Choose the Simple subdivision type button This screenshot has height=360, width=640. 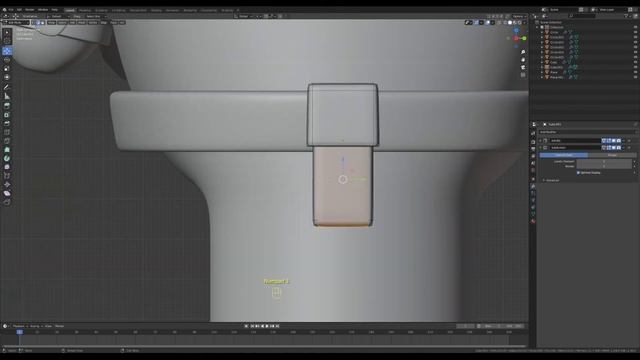(612, 155)
